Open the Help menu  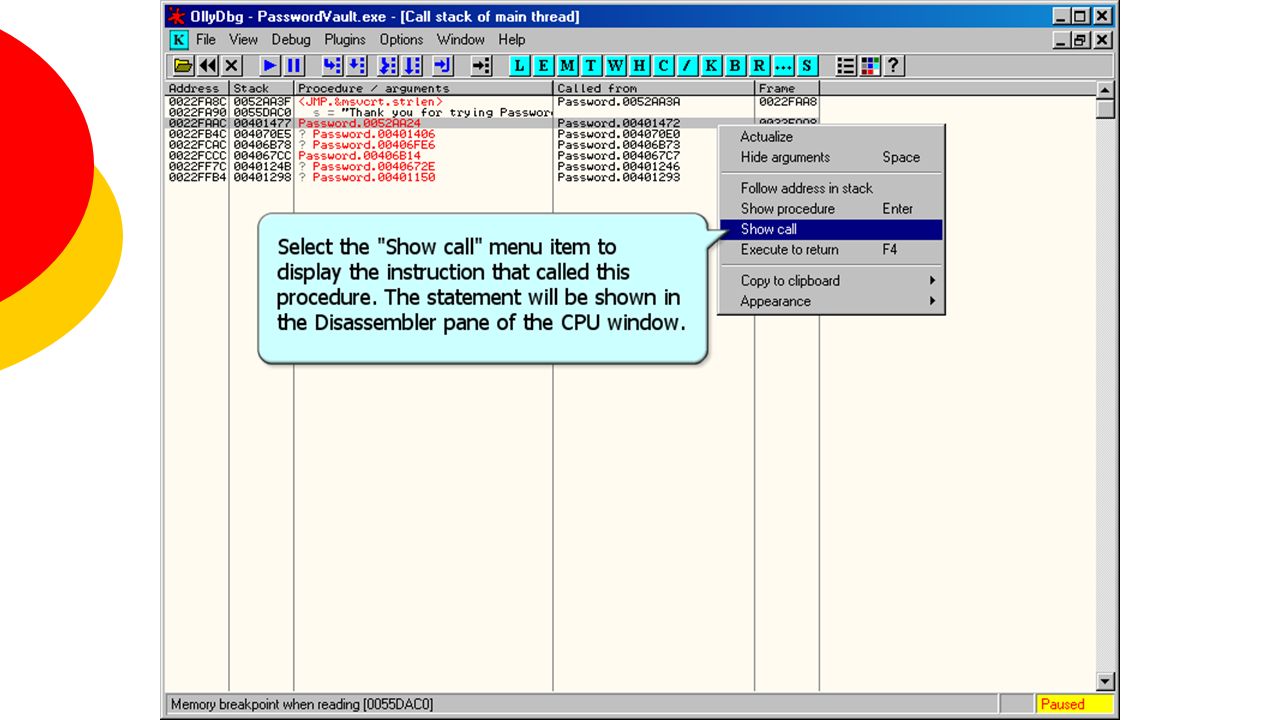(512, 40)
